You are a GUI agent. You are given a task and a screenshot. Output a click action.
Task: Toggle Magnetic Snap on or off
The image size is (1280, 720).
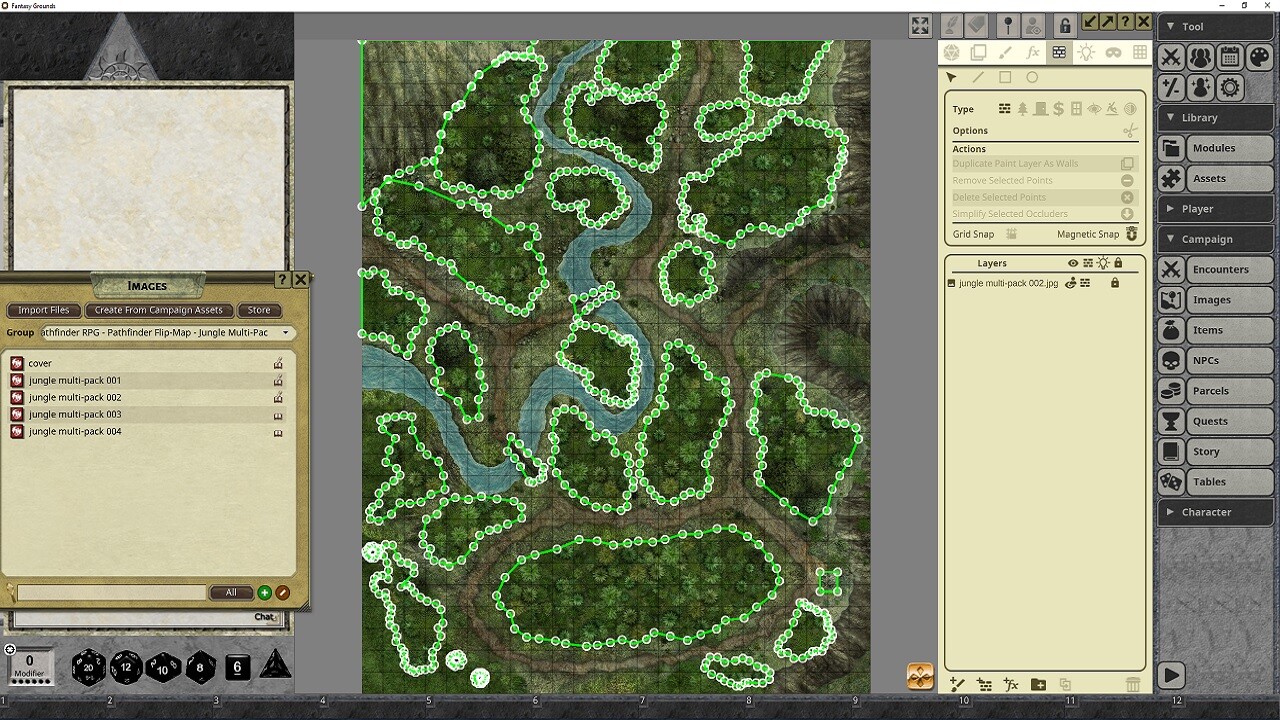[1131, 234]
